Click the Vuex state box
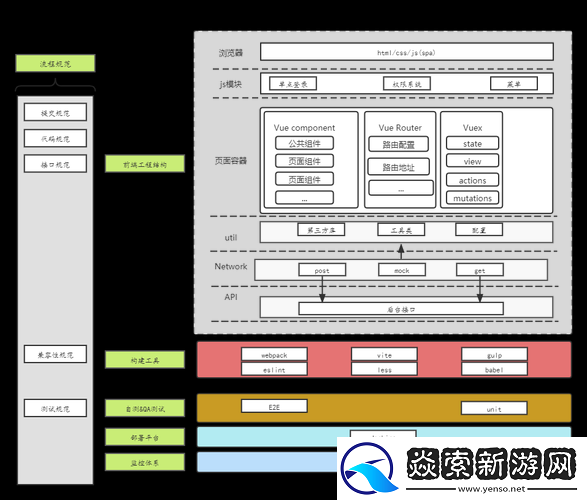 pos(472,143)
